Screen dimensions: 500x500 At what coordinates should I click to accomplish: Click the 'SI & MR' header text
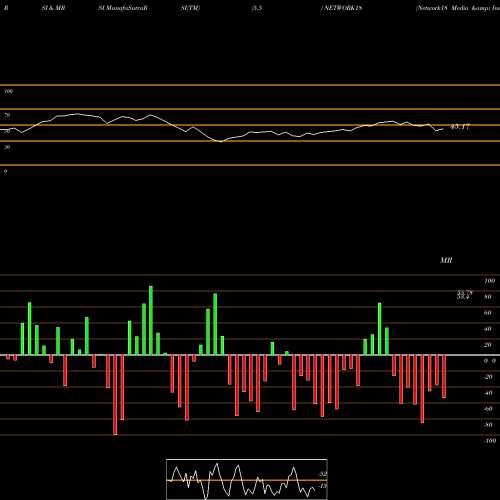point(53,8)
